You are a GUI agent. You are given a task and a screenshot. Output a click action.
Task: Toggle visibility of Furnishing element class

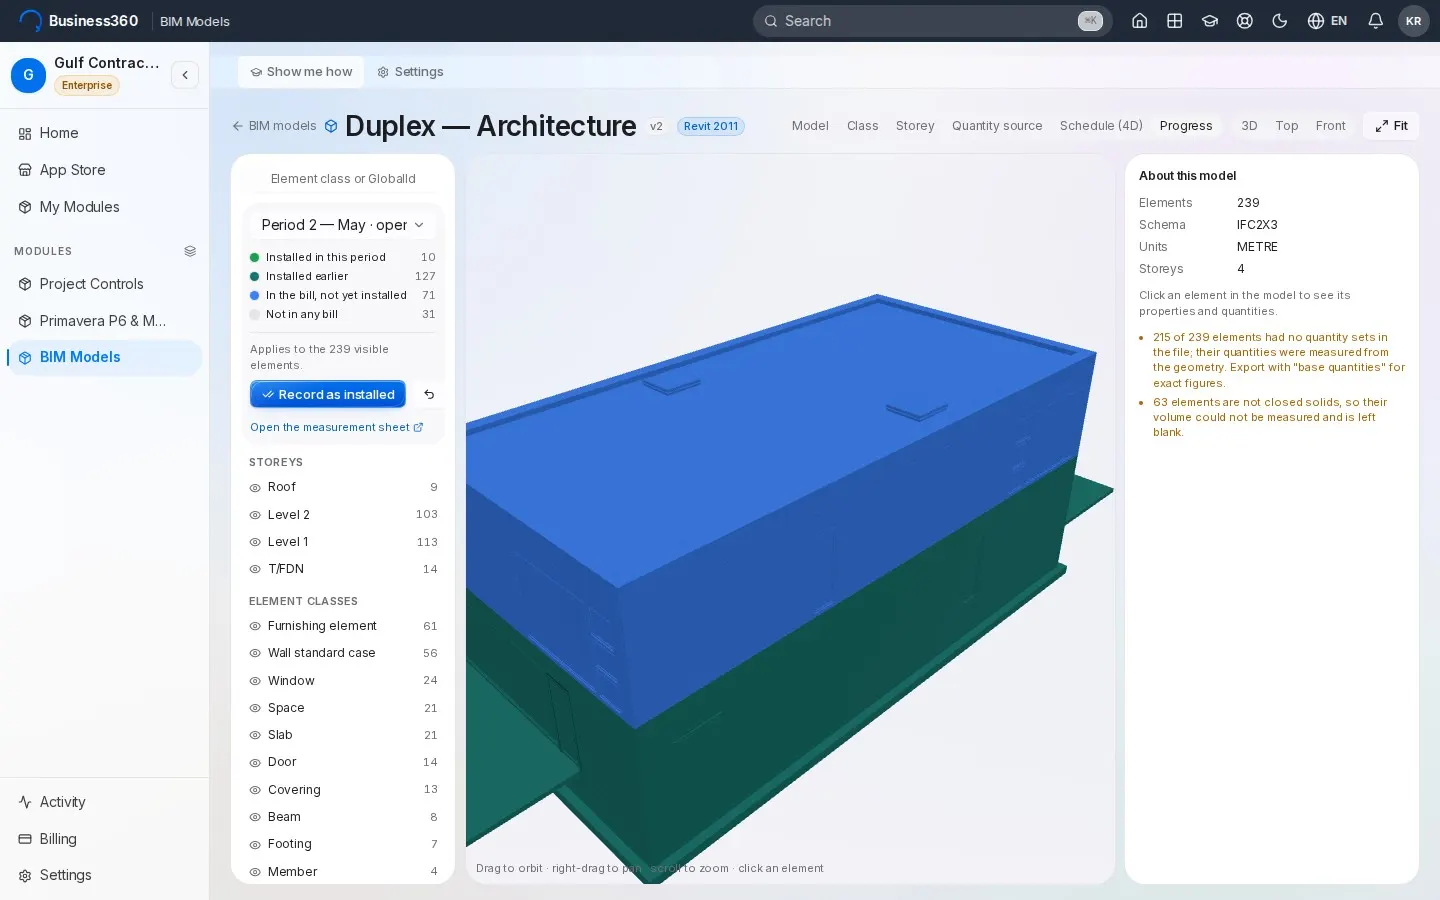pyautogui.click(x=255, y=626)
